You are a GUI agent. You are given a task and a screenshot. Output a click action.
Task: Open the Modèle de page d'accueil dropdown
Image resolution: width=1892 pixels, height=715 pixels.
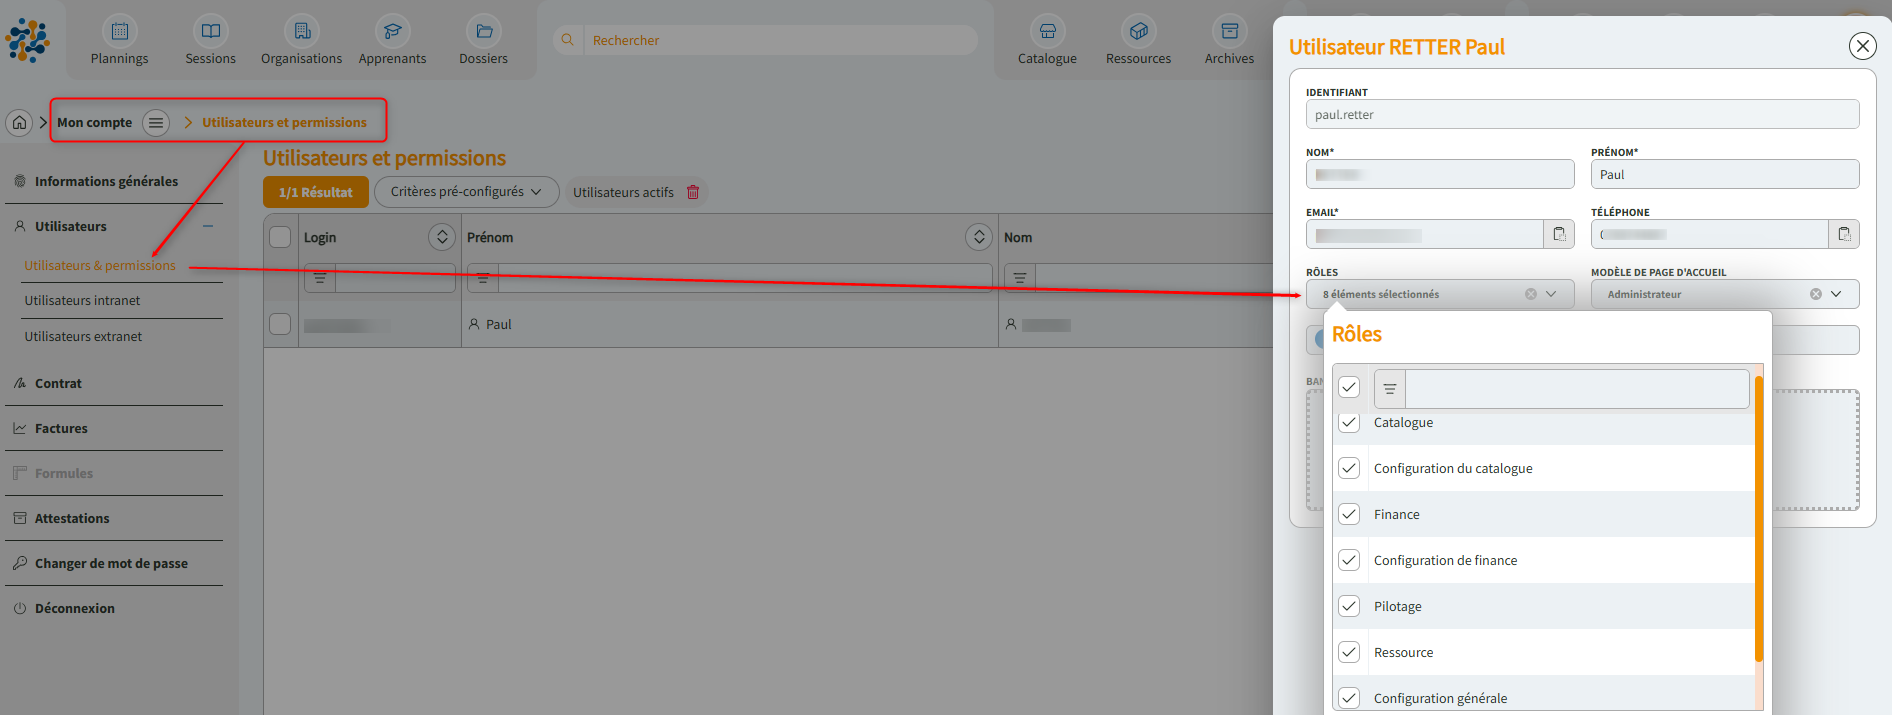pos(1836,294)
